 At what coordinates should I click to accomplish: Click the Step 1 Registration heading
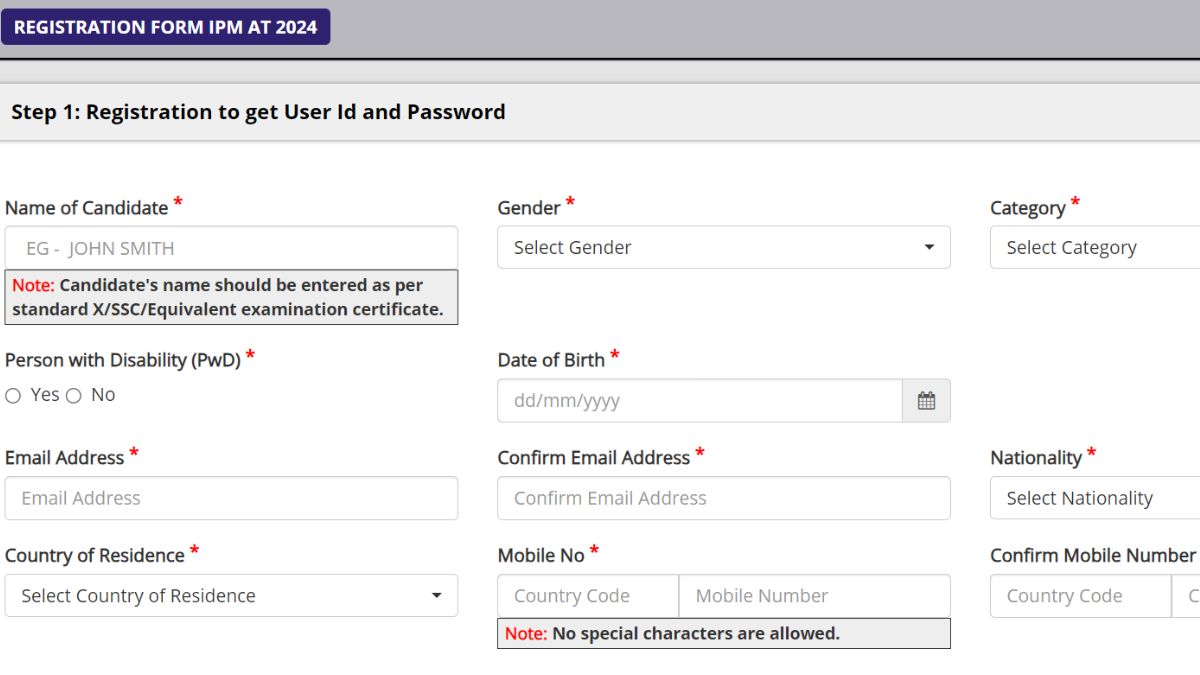pos(258,112)
